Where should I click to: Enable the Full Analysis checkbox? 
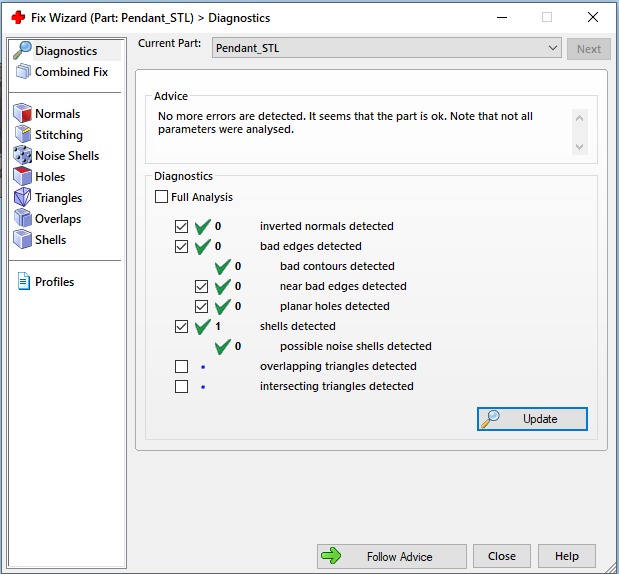(x=161, y=197)
